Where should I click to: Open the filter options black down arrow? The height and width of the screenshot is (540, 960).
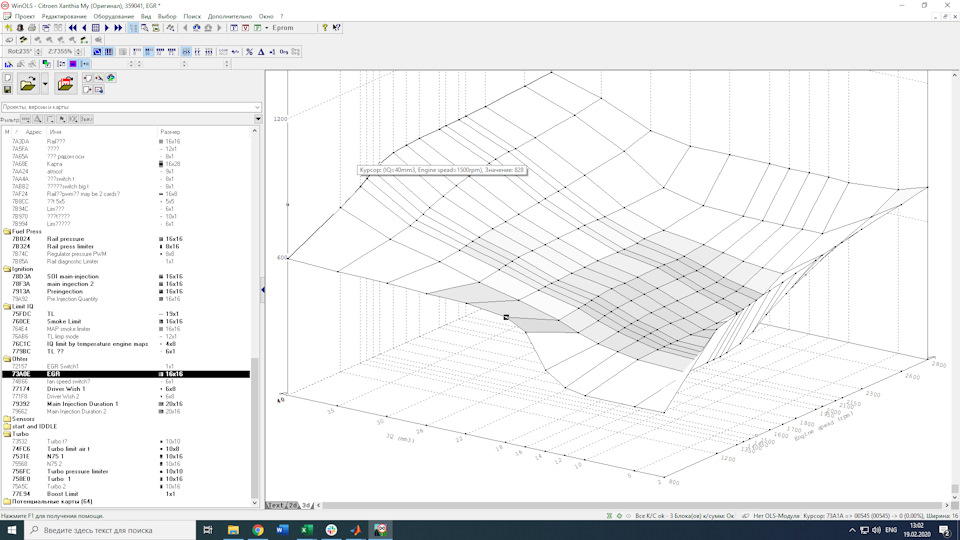point(258,119)
